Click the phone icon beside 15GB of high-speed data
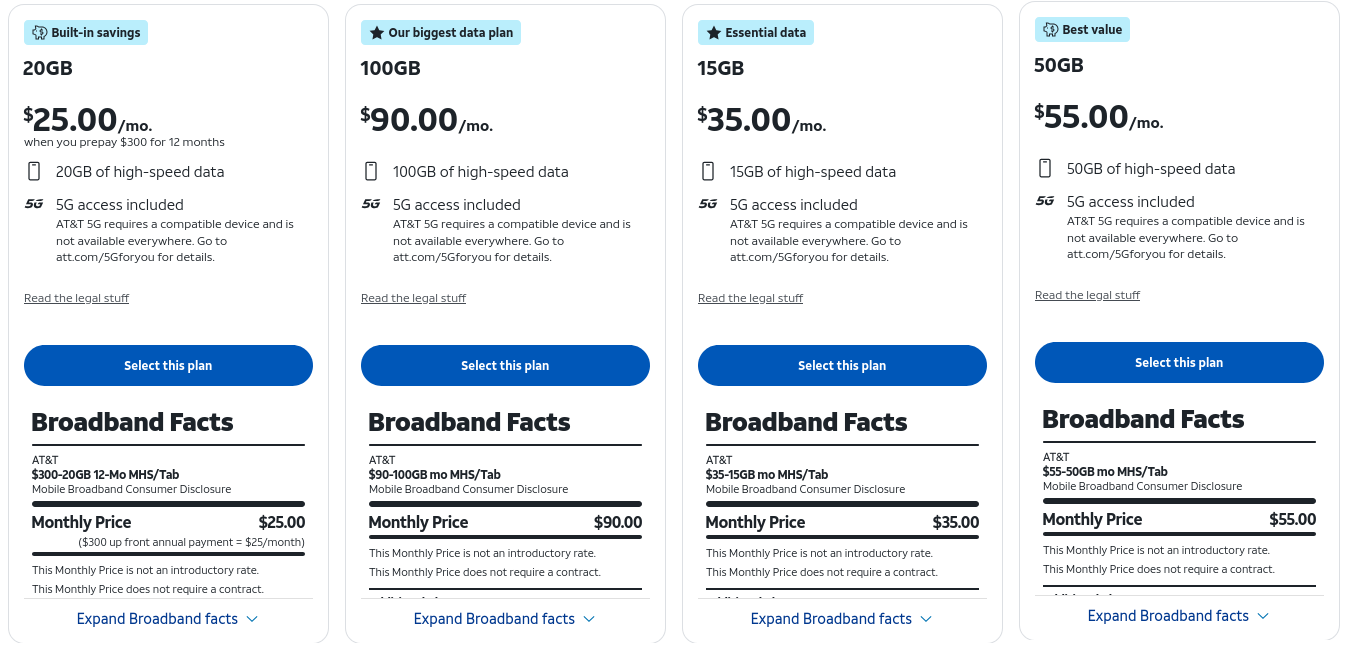The width and height of the screenshot is (1355, 655). point(708,171)
